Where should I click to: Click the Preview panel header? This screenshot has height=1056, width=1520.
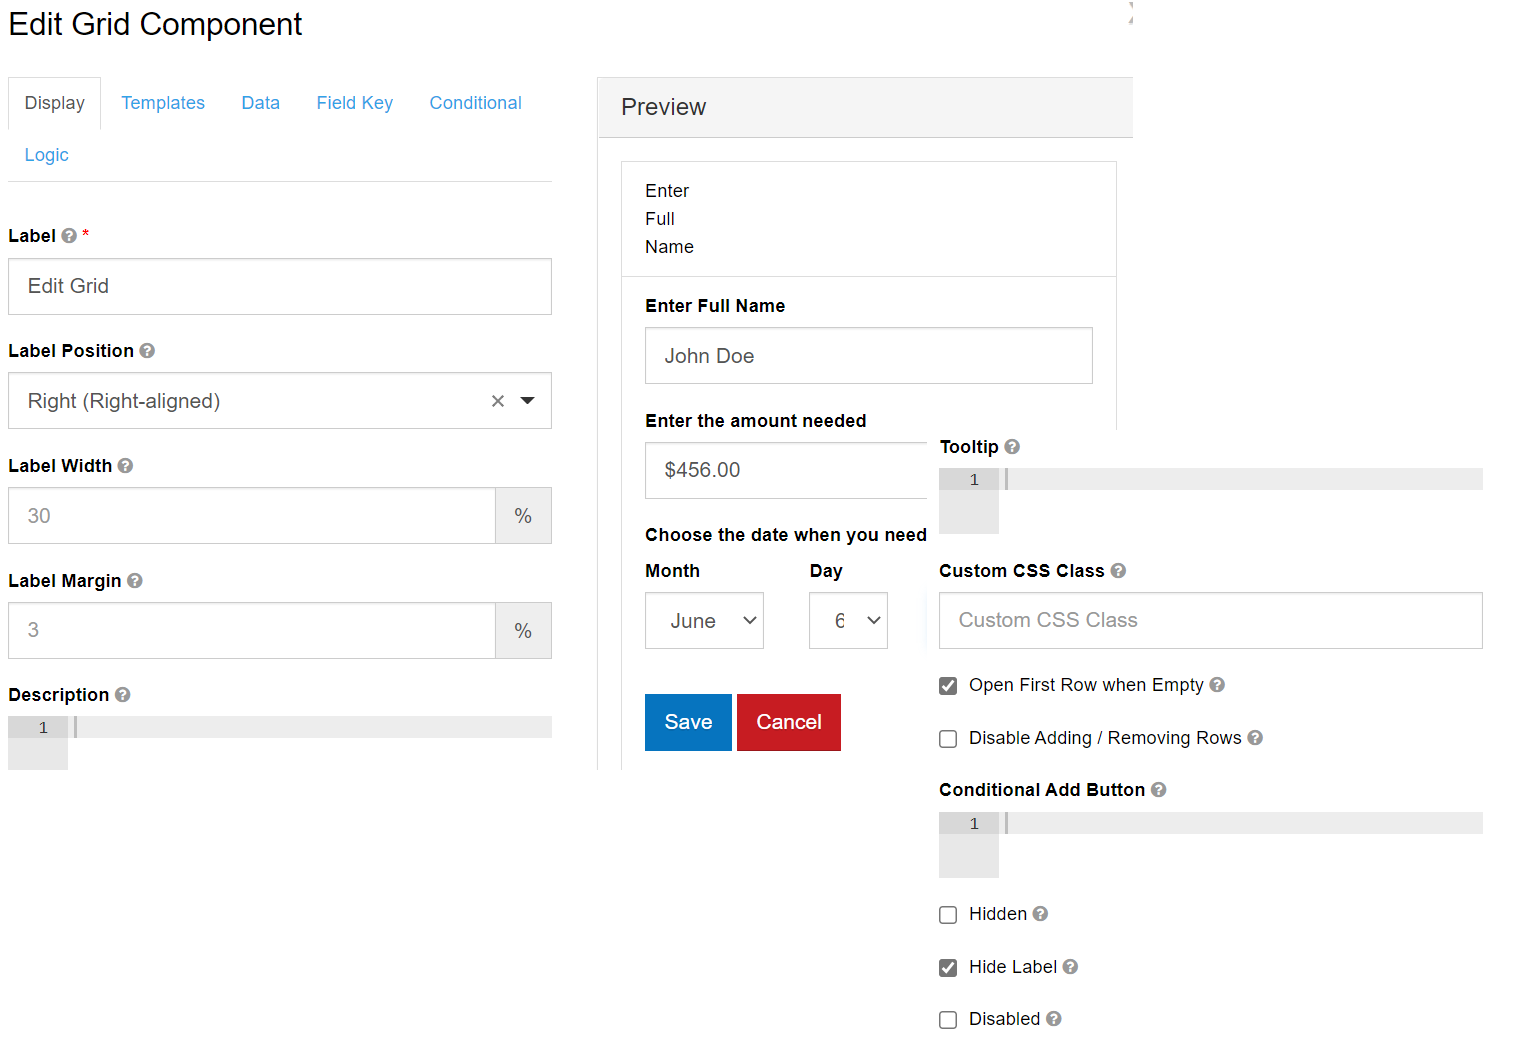click(866, 107)
